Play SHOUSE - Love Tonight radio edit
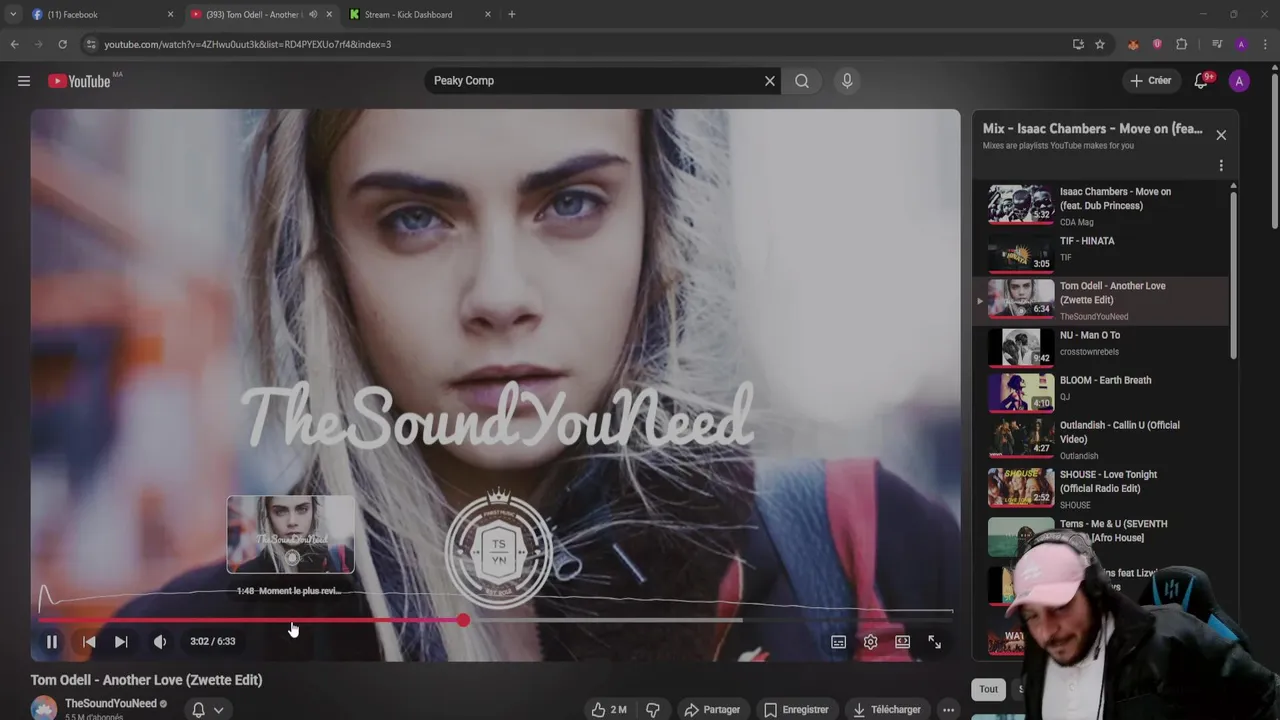The image size is (1280, 720). (1100, 488)
